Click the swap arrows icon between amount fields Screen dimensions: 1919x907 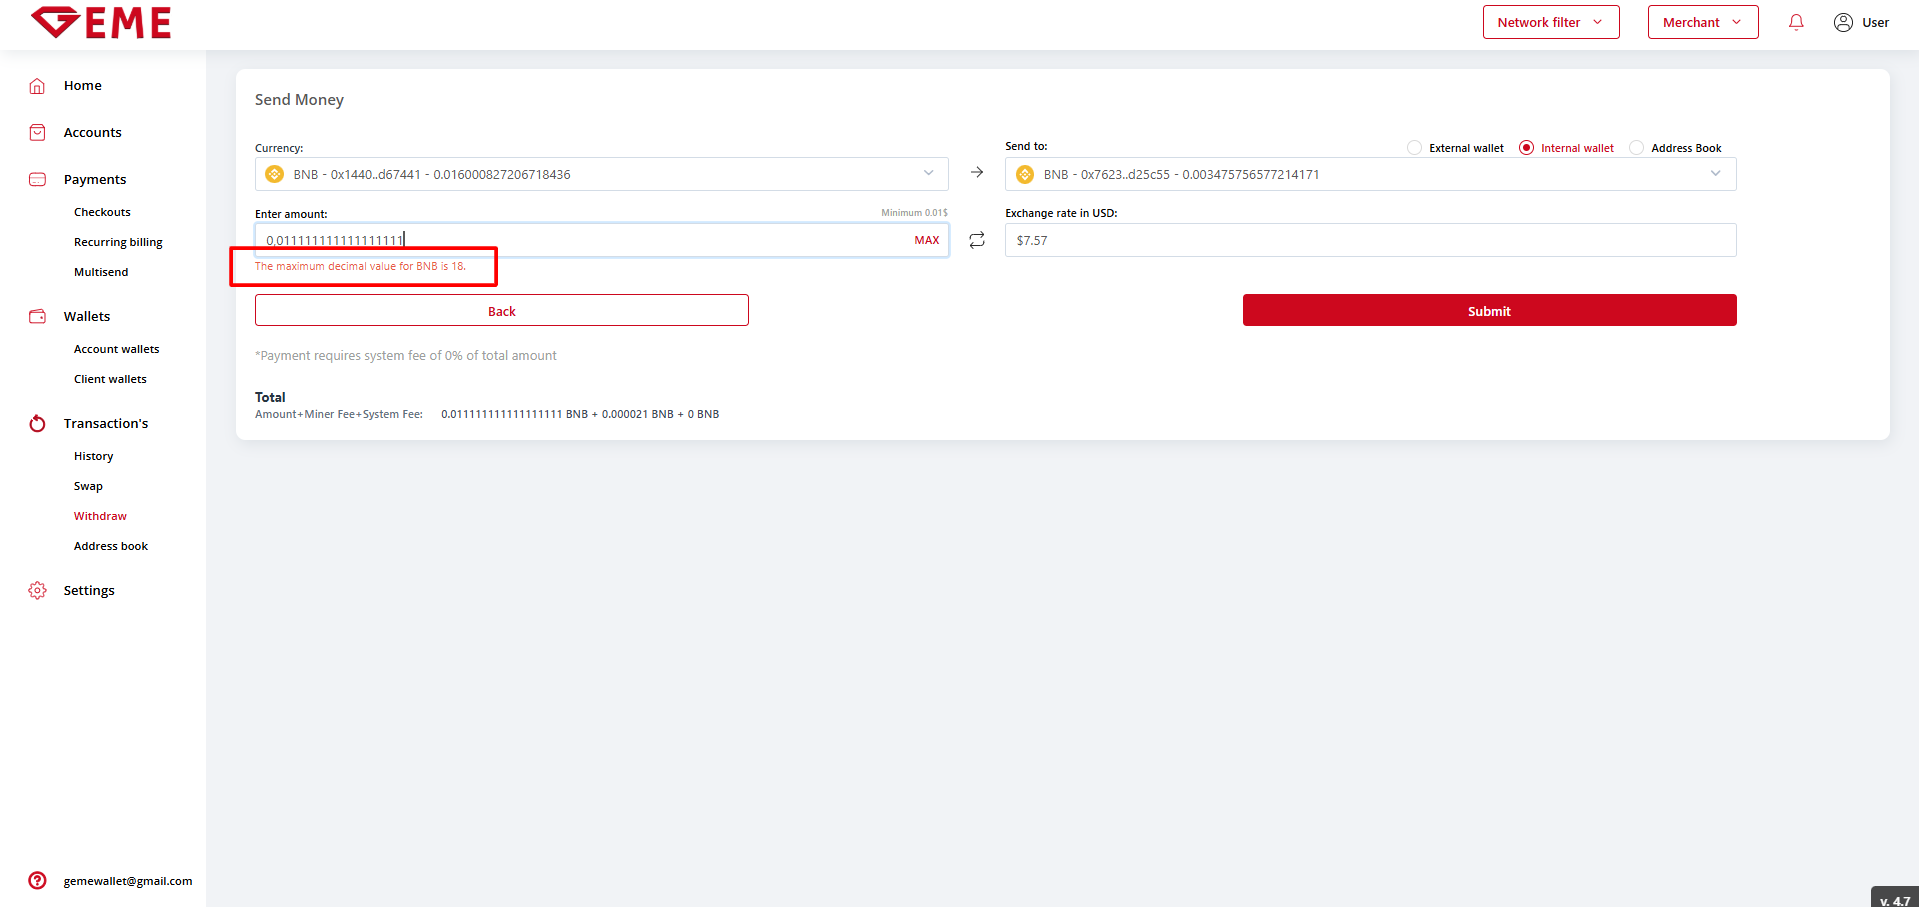point(977,240)
